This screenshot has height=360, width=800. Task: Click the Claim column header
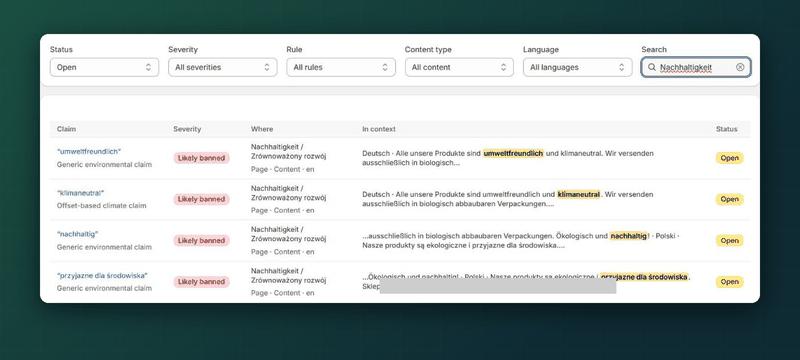pos(66,129)
